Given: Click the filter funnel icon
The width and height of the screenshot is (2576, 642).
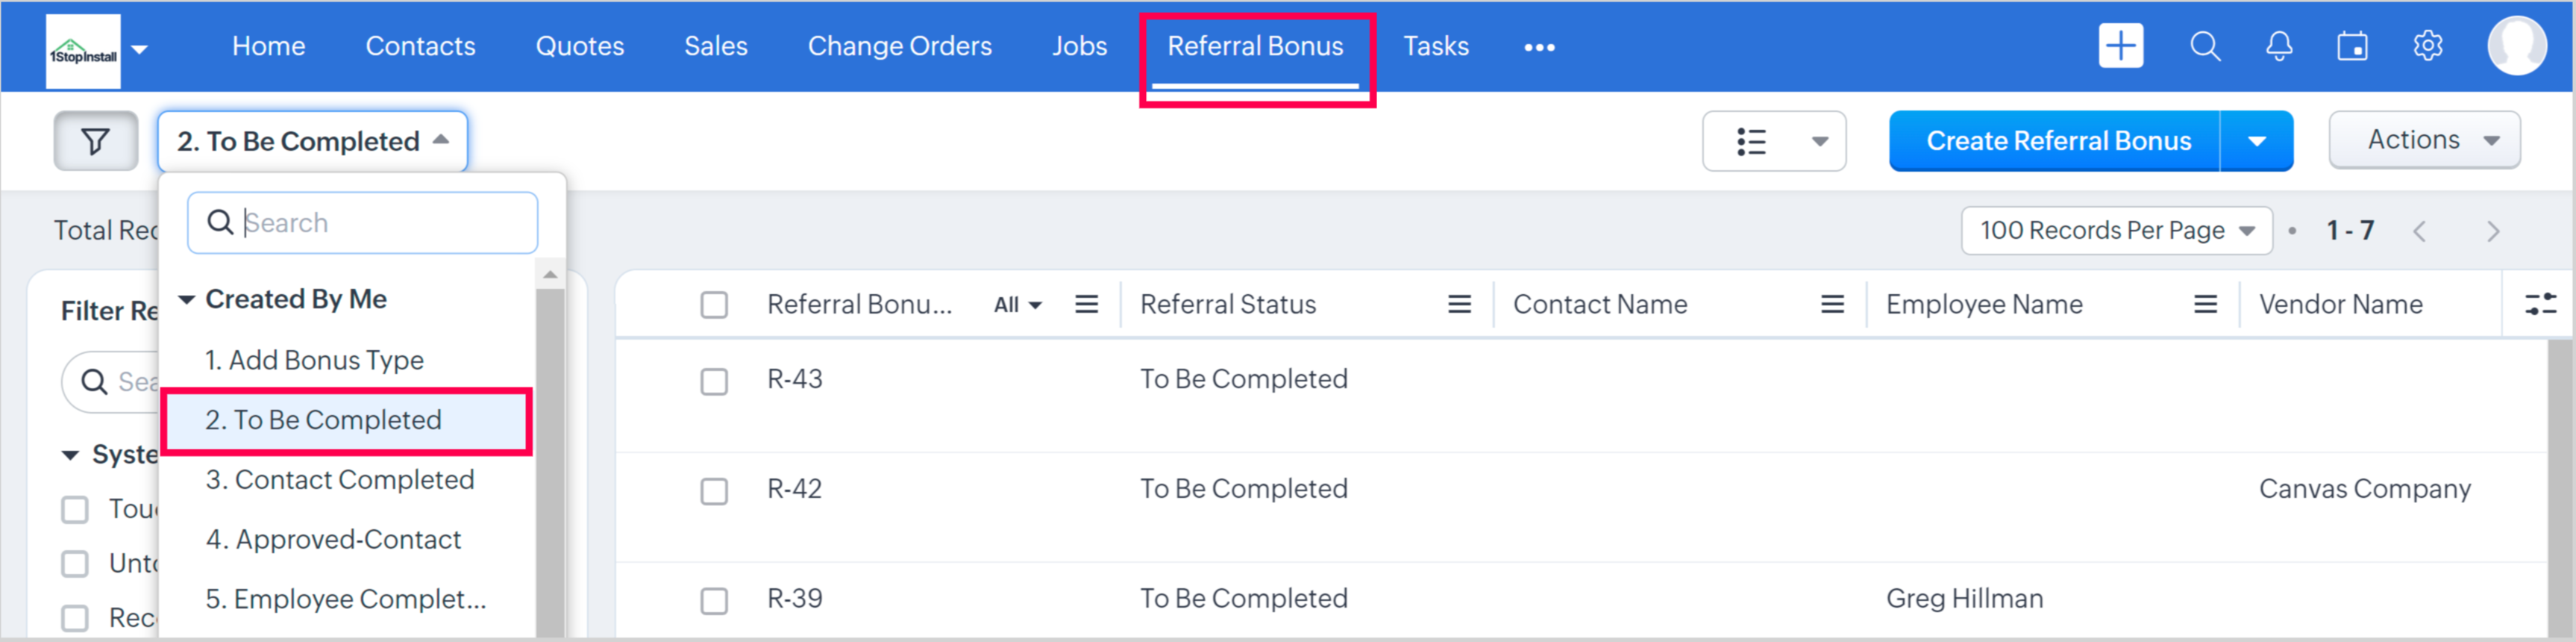Looking at the screenshot, I should (95, 141).
